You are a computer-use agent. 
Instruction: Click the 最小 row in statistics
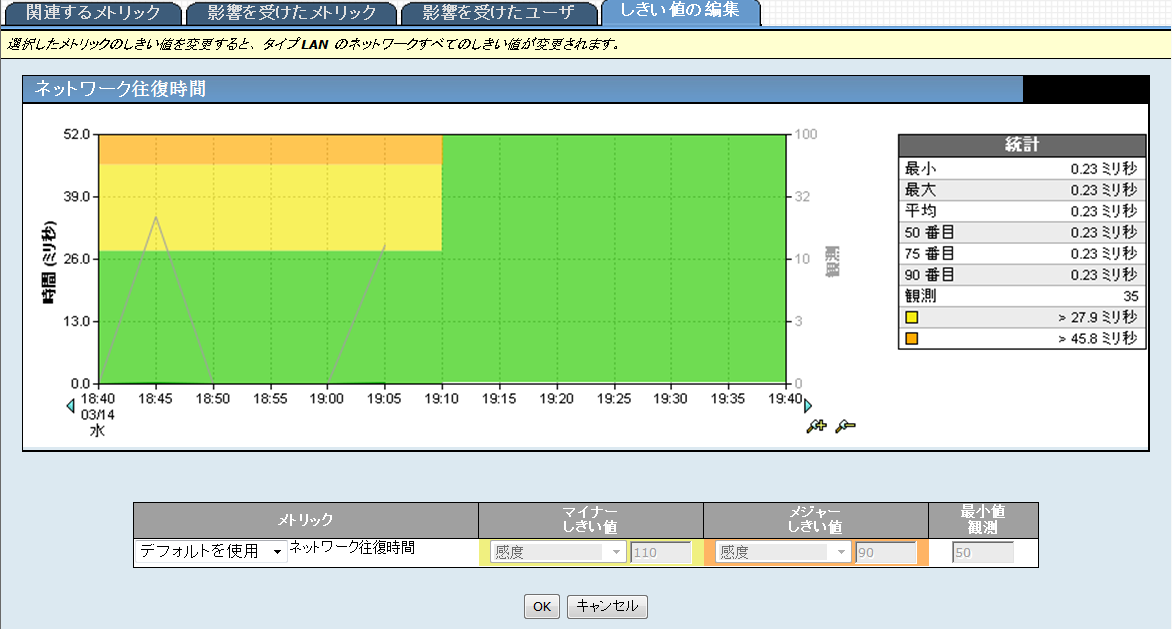point(1022,169)
